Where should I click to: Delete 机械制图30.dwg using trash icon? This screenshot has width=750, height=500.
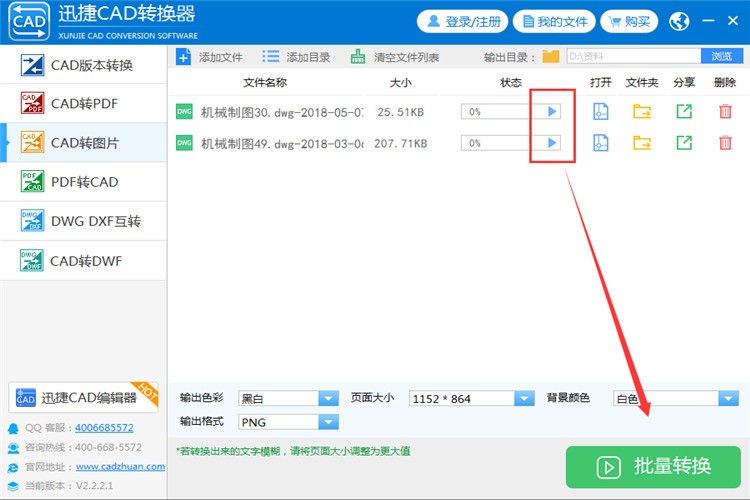[725, 111]
